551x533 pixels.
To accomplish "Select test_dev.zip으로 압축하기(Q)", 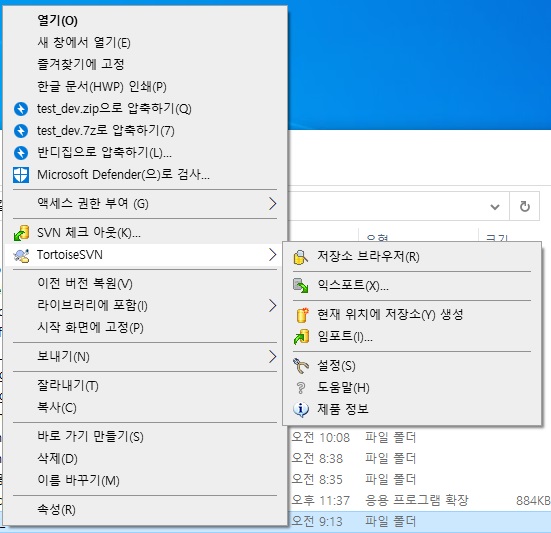I will tap(145, 109).
